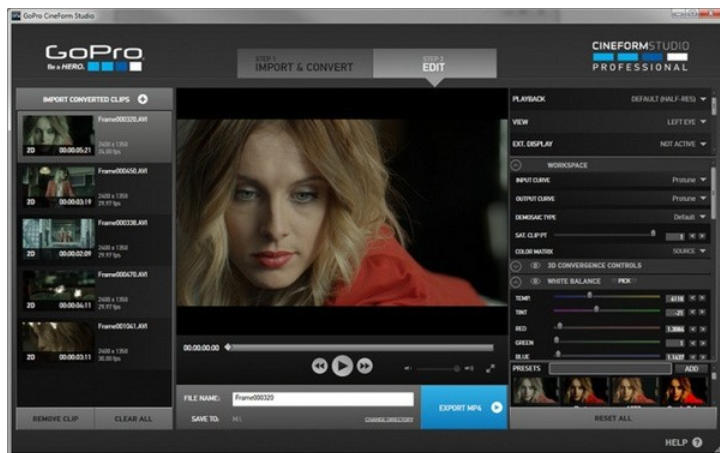Screen dimensions: 720x453
Task: Switch to Step 1 Import & Convert tab
Action: click(x=304, y=65)
